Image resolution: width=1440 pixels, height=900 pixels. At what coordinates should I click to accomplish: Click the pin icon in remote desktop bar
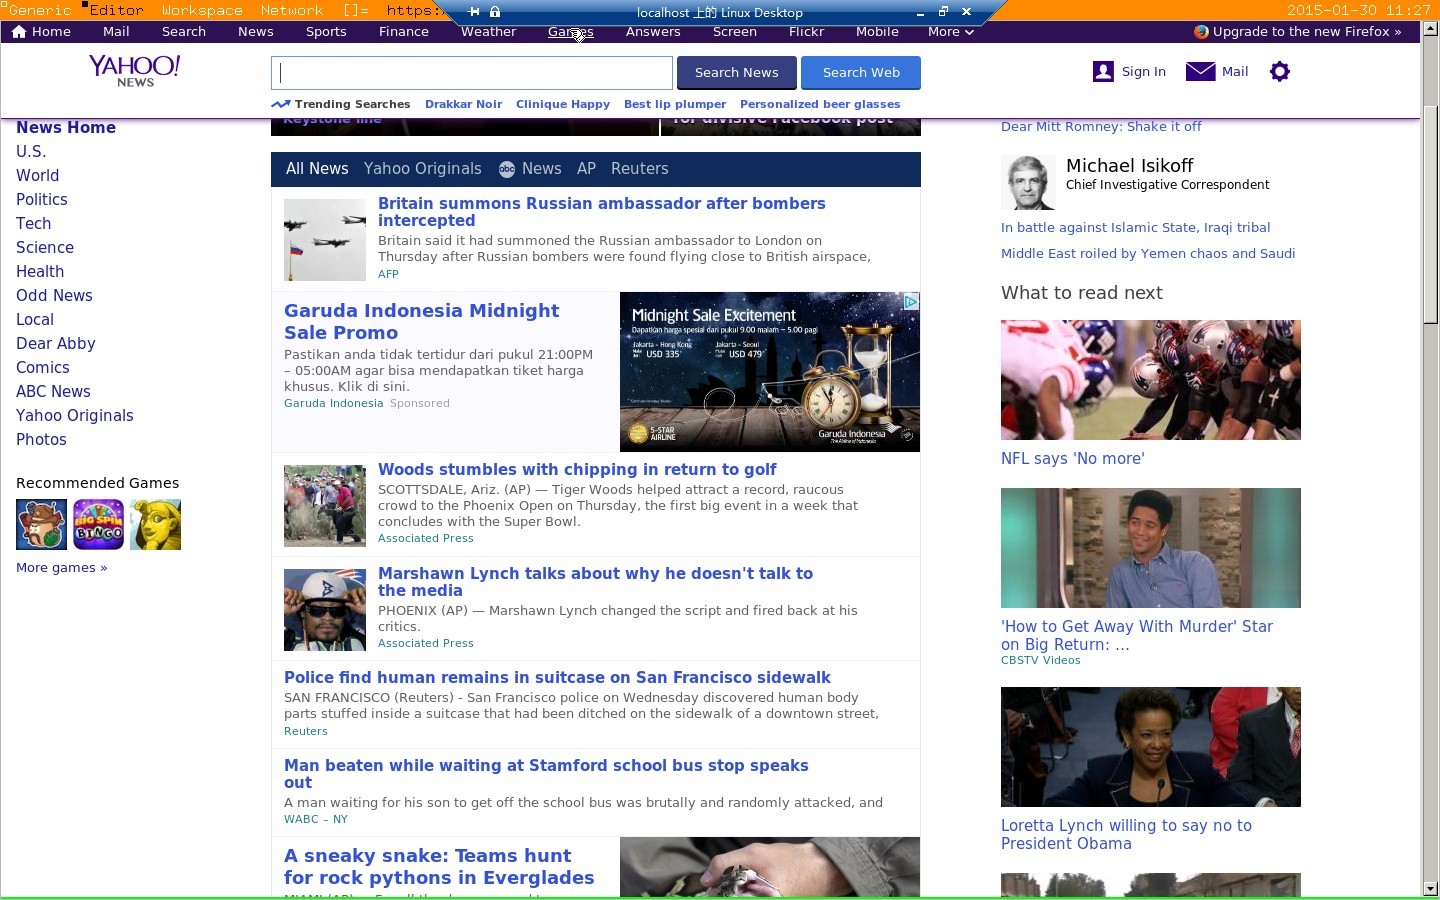tap(474, 12)
